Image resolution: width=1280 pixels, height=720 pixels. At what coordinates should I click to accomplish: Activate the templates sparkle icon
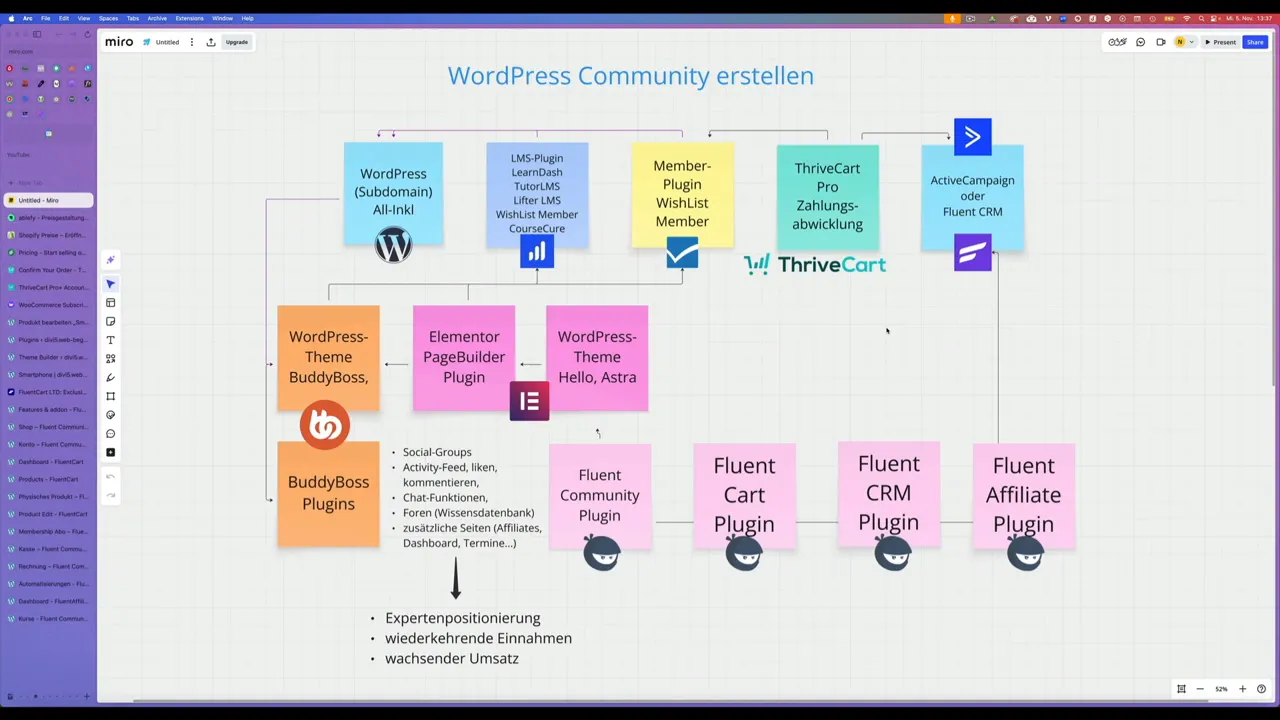[110, 261]
